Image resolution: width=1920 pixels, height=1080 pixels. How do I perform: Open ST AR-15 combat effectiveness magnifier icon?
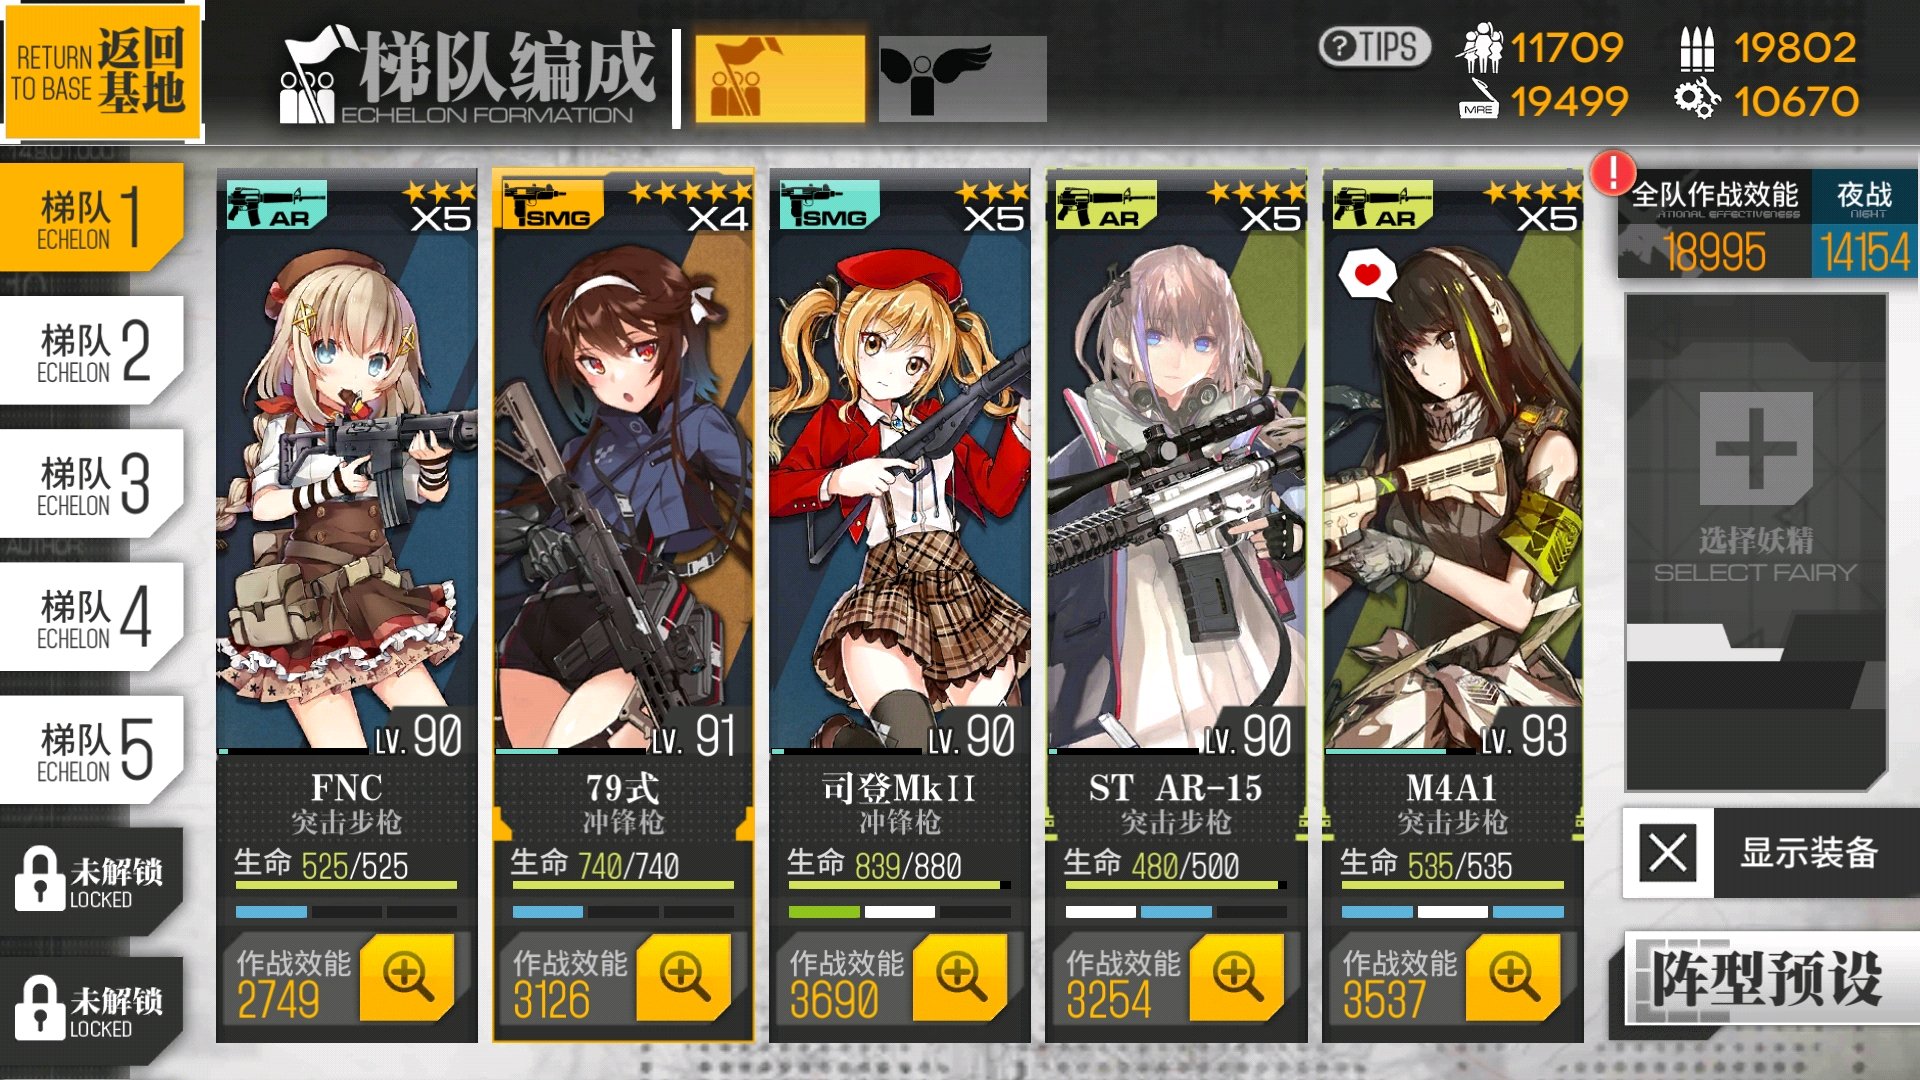[1237, 977]
